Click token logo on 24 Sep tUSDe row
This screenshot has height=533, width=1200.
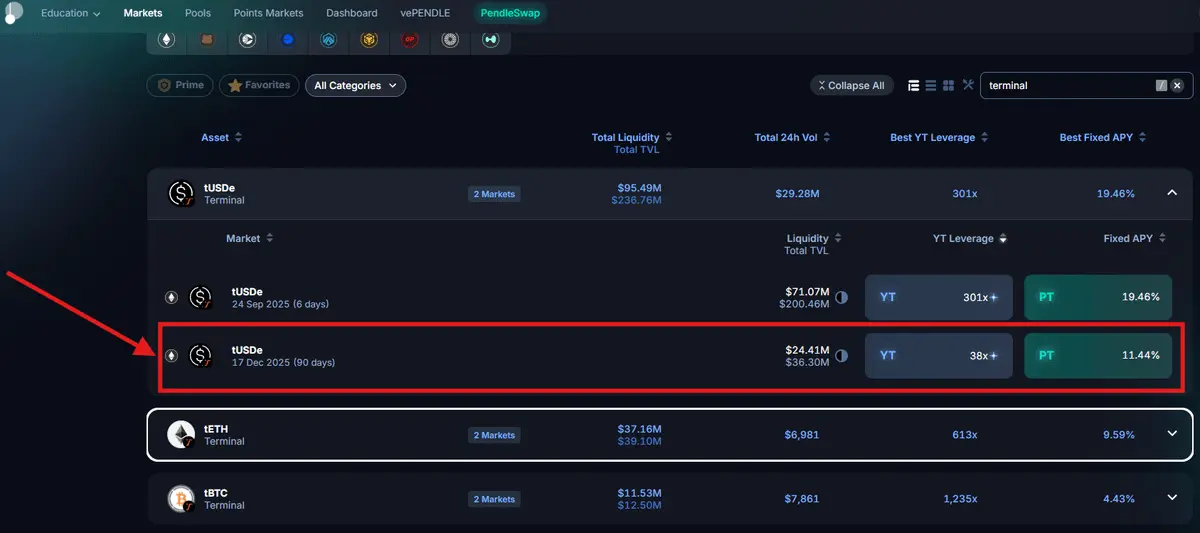(201, 297)
